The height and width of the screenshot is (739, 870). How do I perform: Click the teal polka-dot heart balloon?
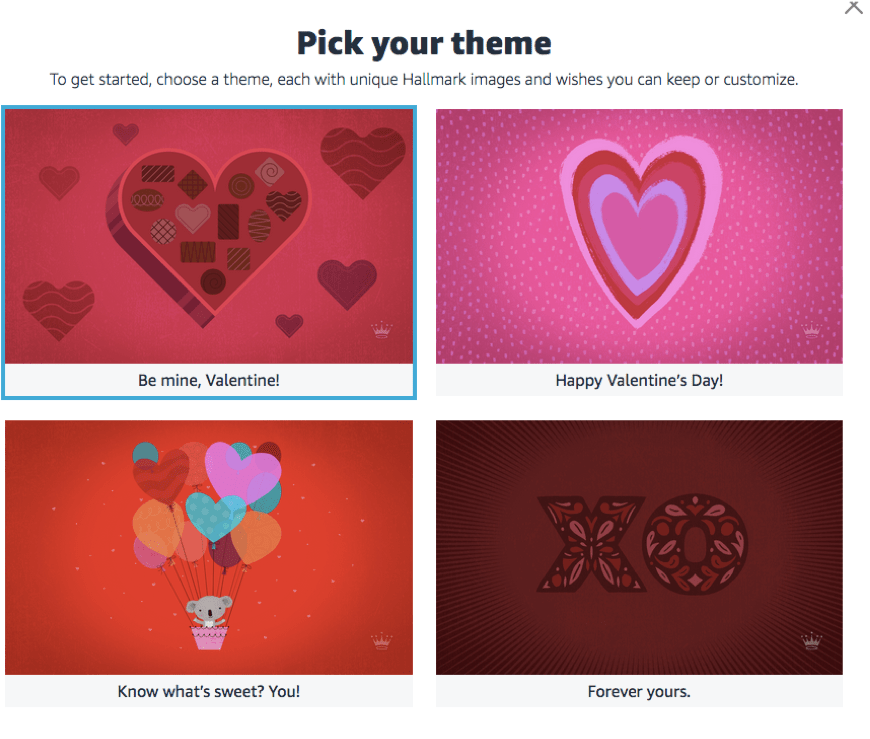213,516
